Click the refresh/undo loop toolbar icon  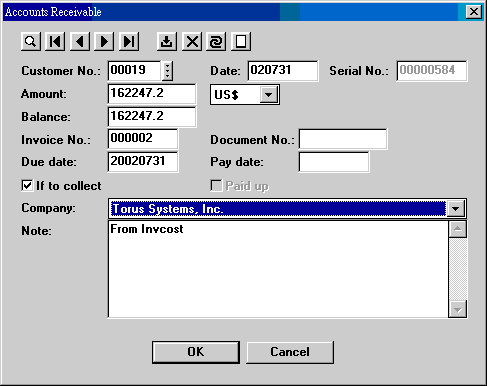point(216,42)
